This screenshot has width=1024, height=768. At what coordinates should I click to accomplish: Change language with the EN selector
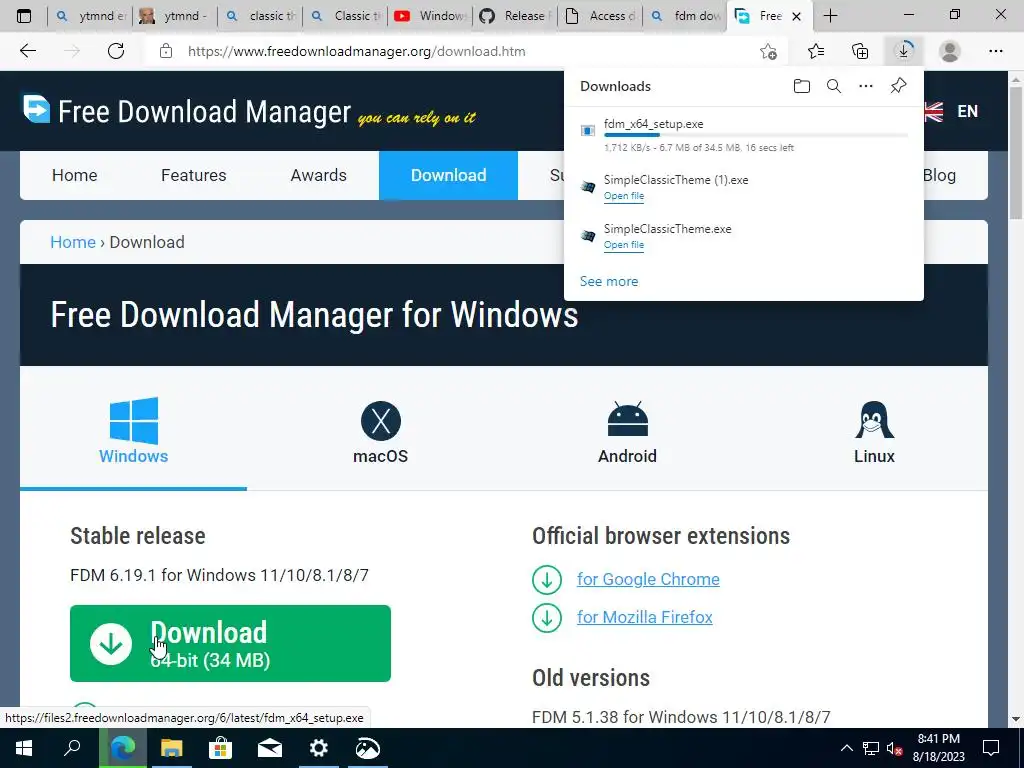point(967,111)
